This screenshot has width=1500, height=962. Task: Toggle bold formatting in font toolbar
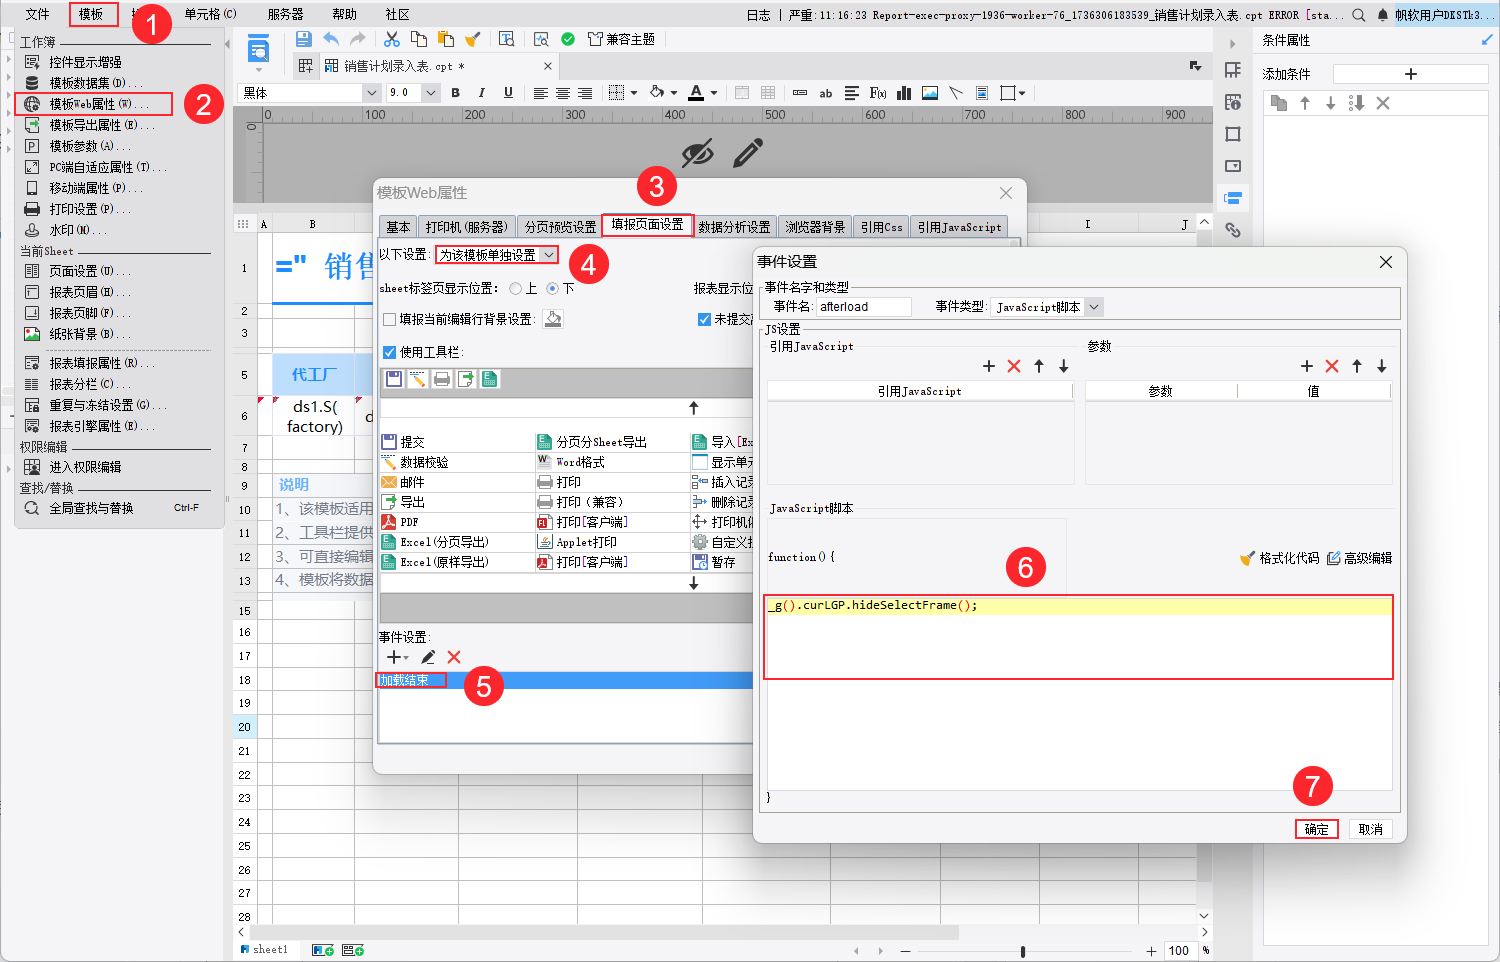[x=455, y=93]
